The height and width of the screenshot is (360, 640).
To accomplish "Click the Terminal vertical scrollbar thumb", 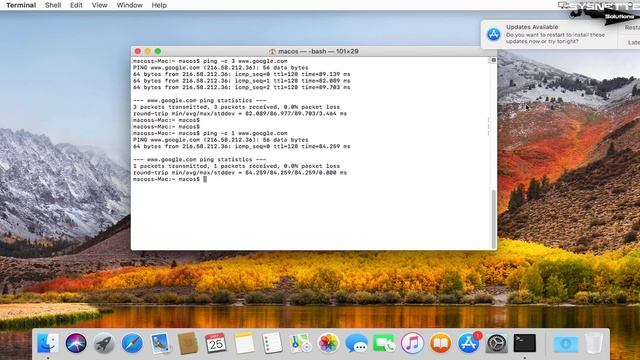I will (493, 218).
